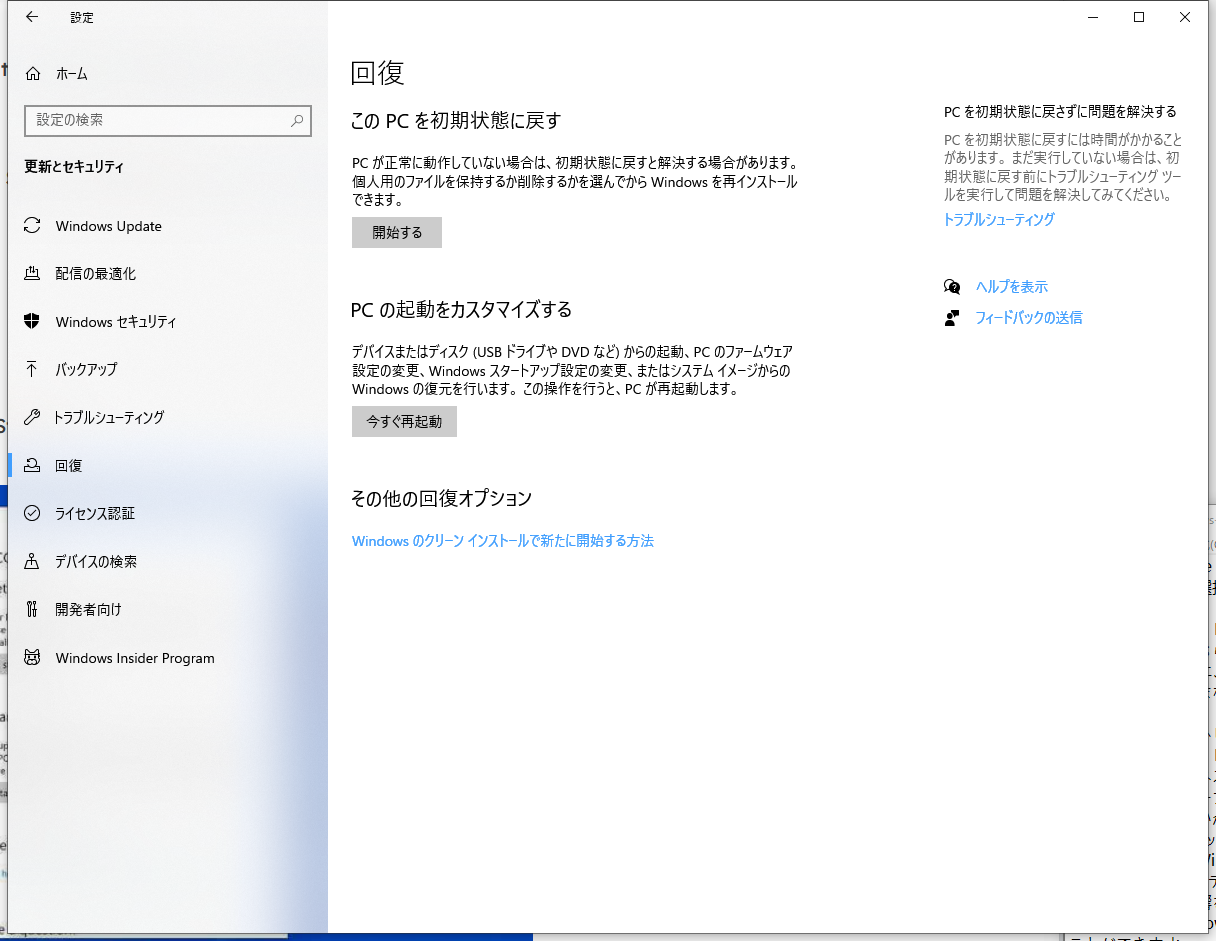Screen dimensions: 1216x941
Task: Click the back arrow to return
Action: (32, 17)
